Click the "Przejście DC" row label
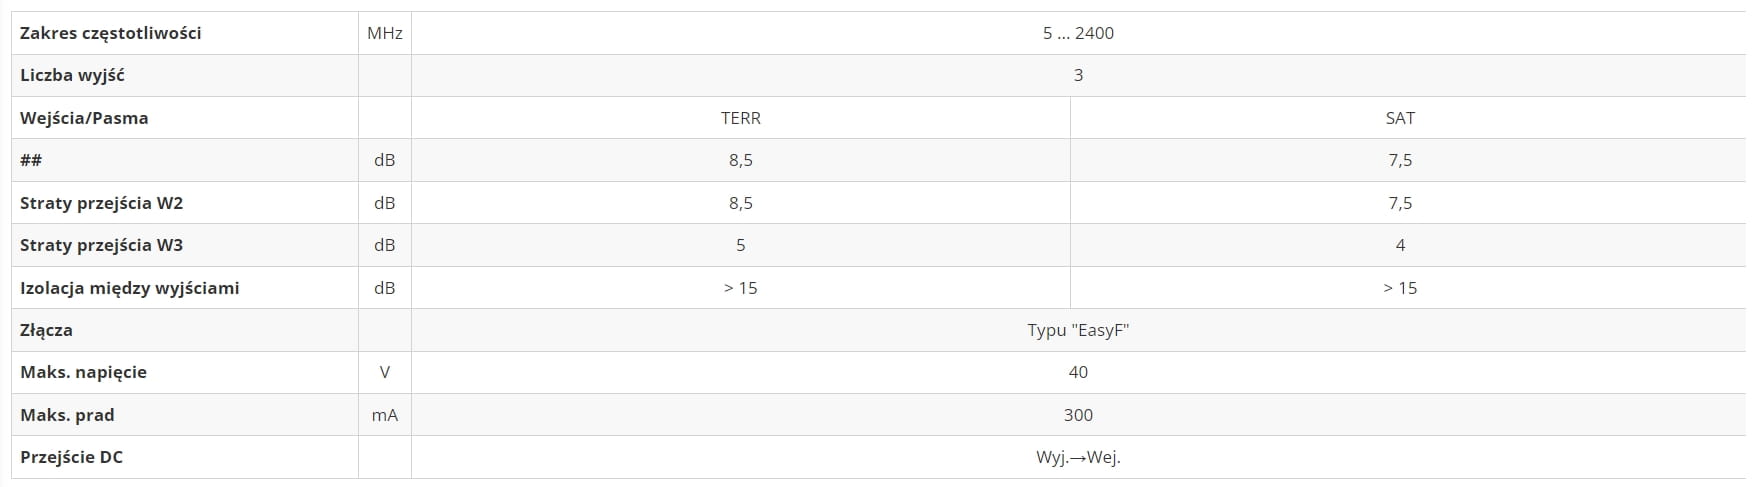The height and width of the screenshot is (487, 1755). click(71, 457)
